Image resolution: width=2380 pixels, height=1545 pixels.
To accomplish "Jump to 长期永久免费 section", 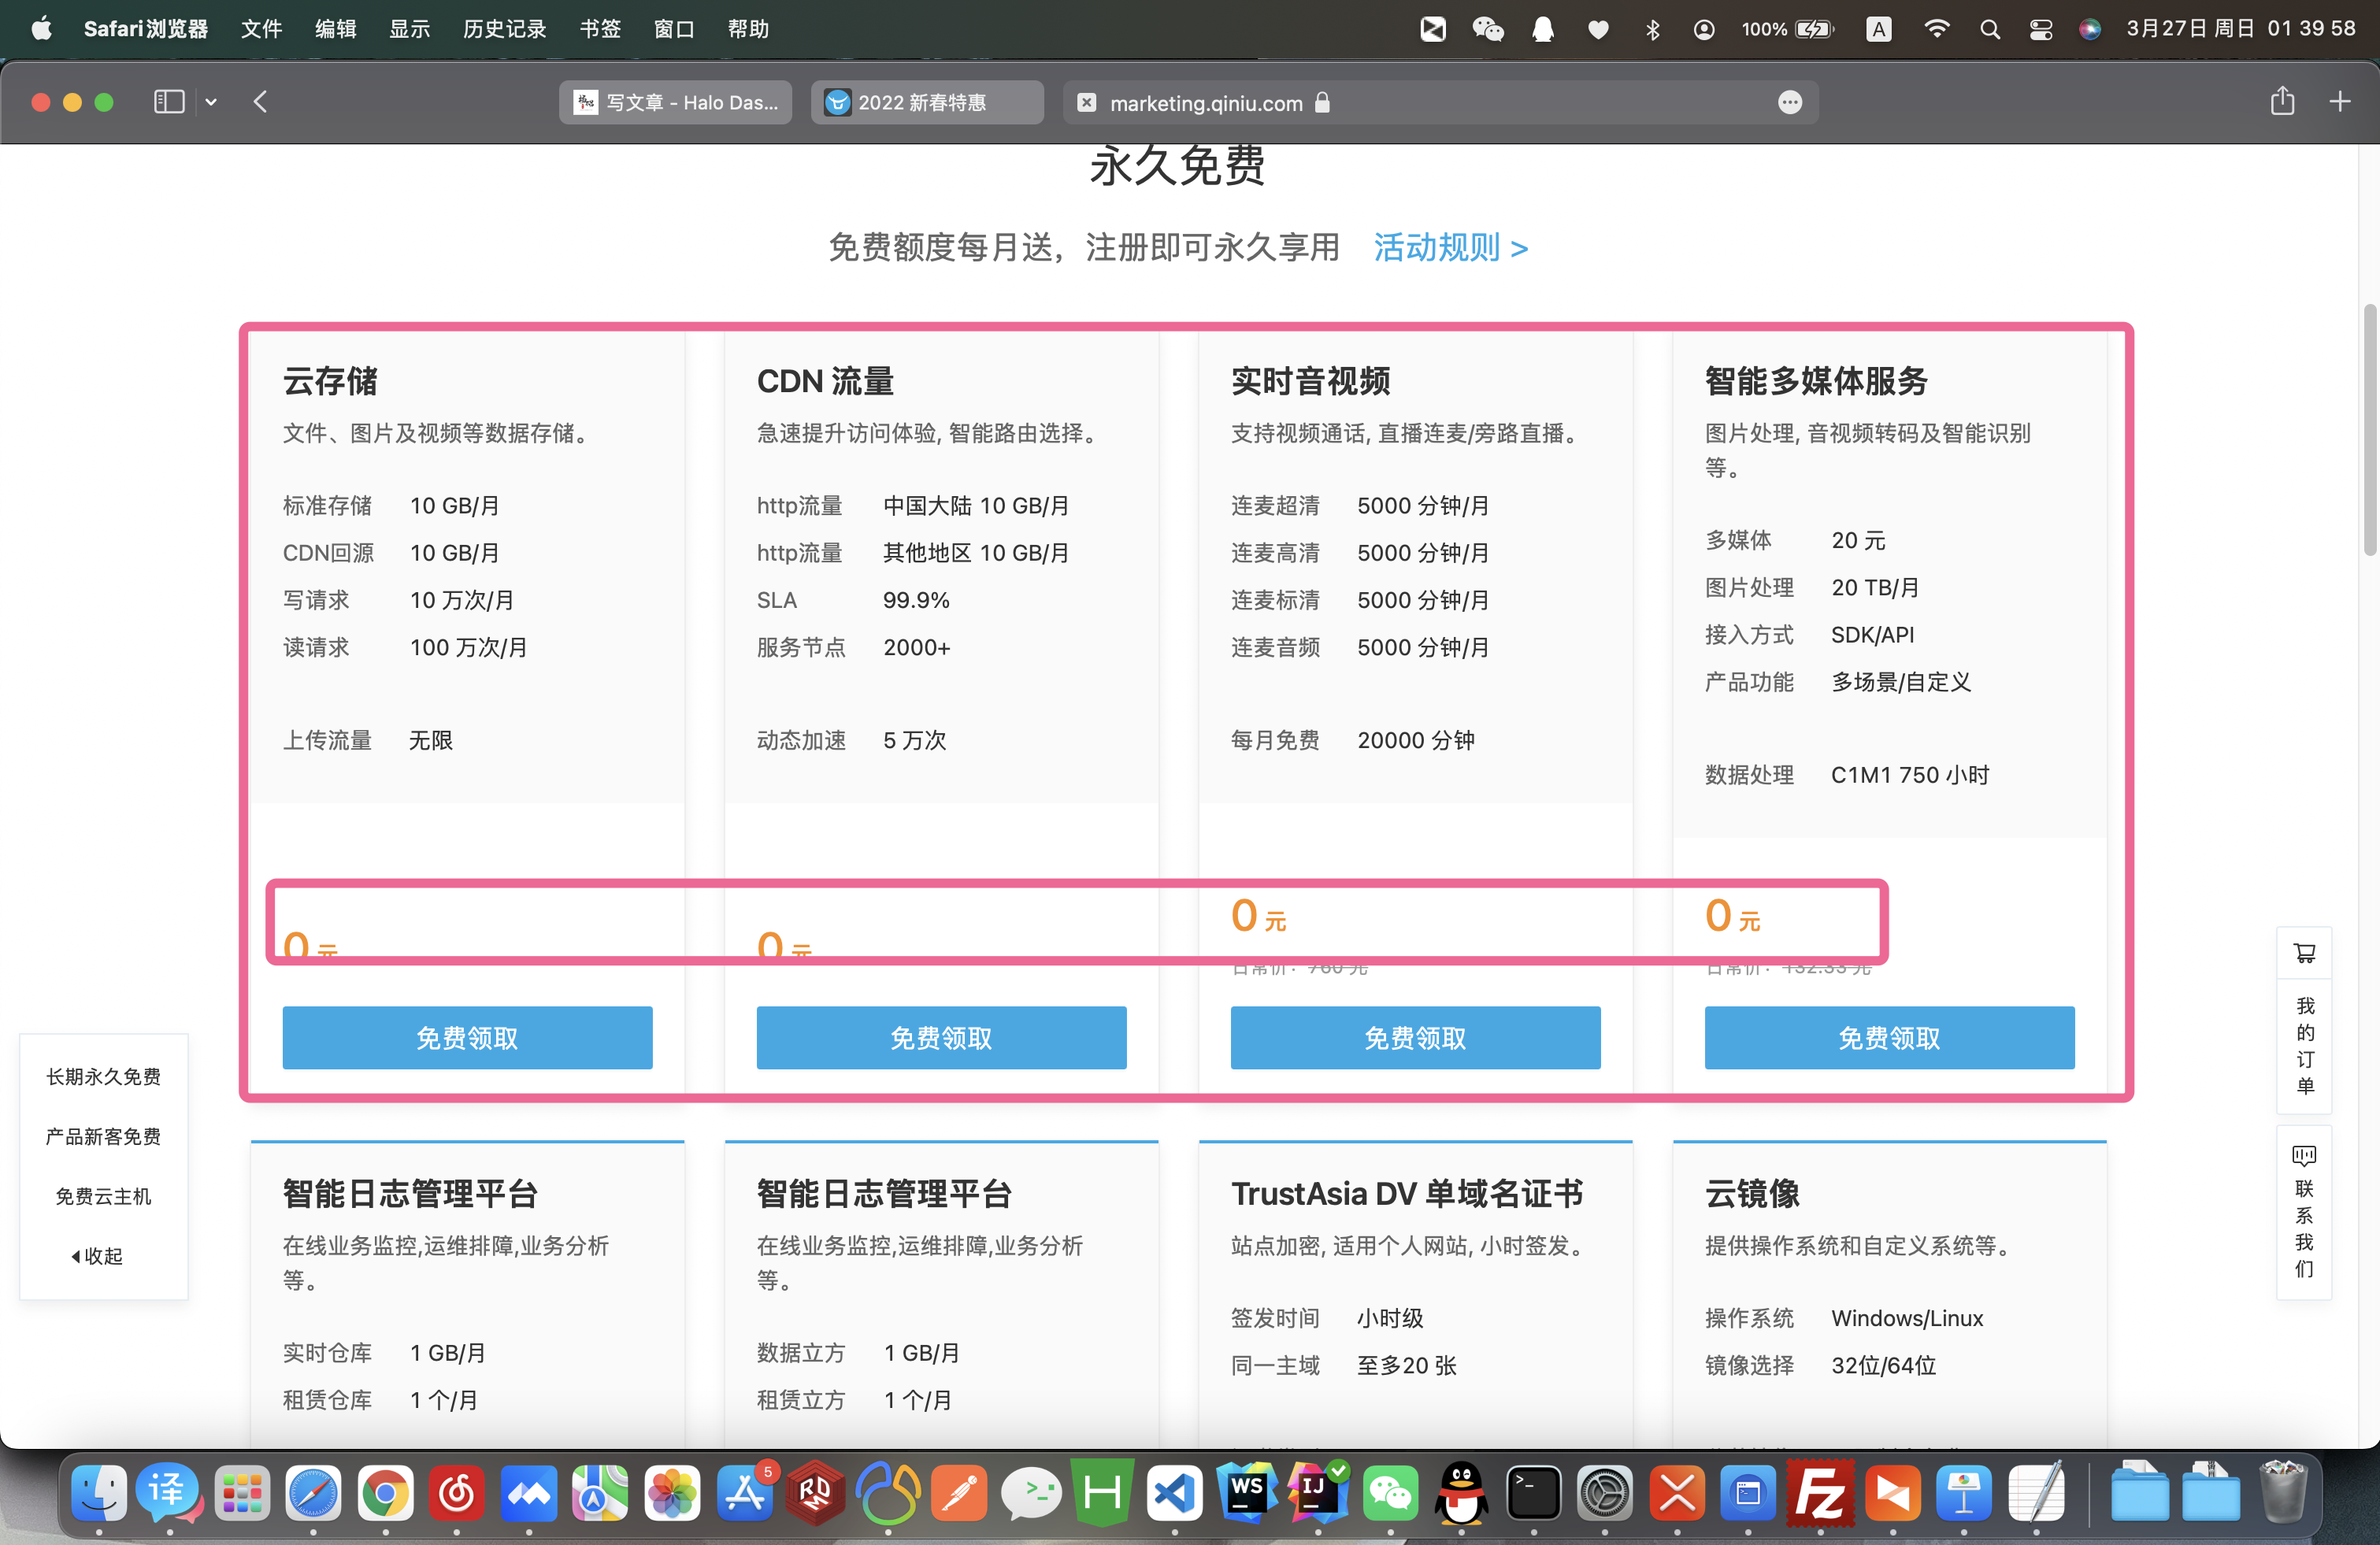I will point(103,1077).
